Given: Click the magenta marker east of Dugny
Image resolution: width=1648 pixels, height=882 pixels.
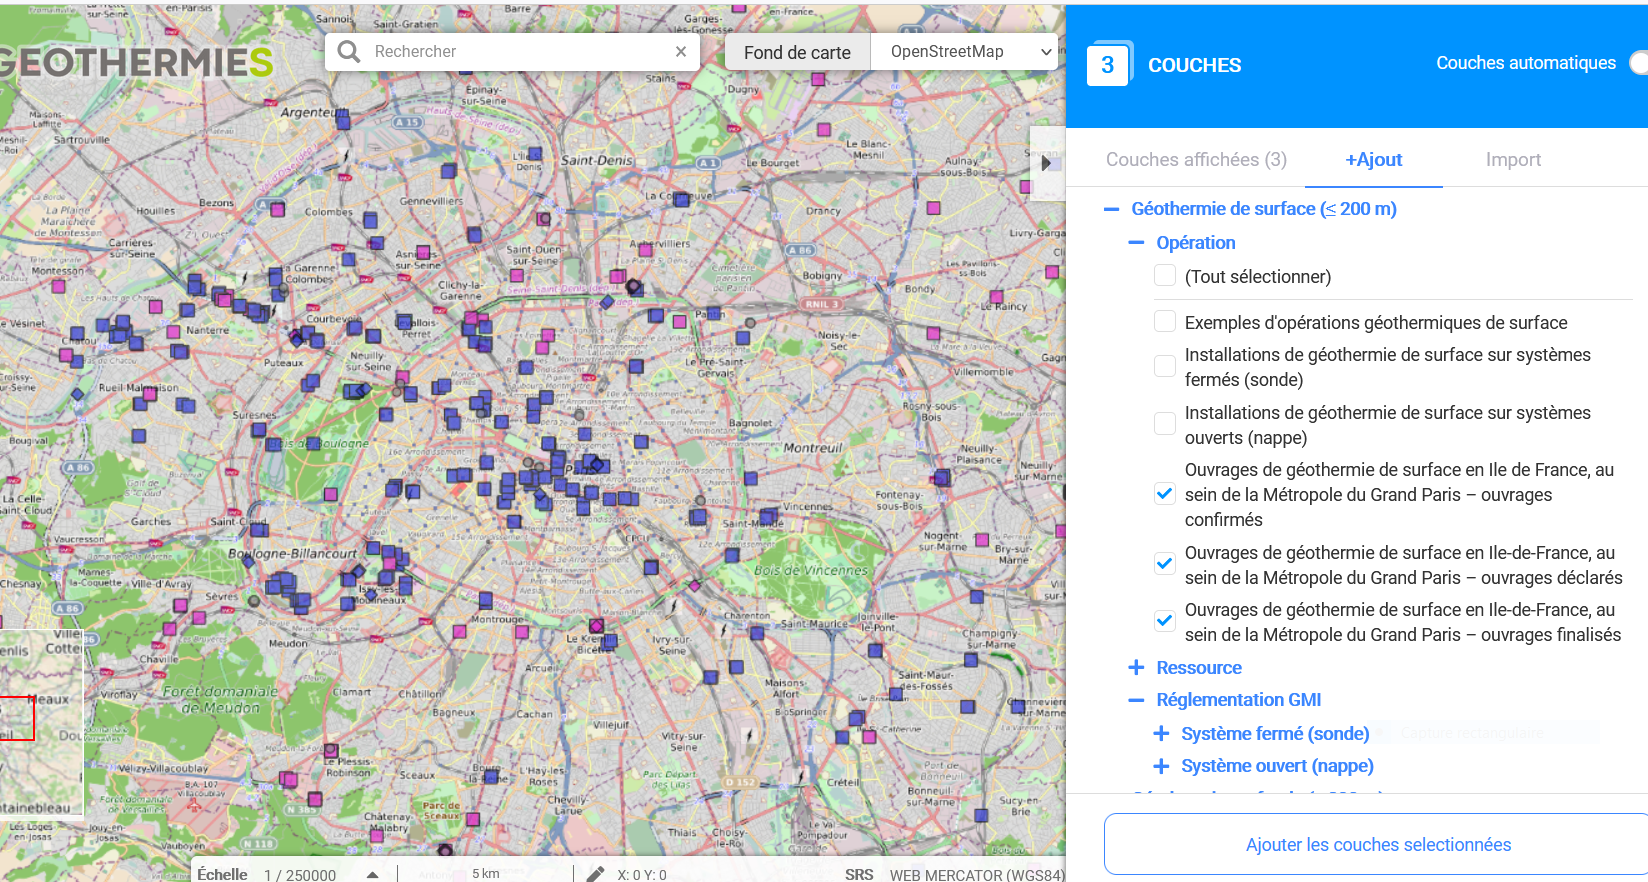Looking at the screenshot, I should click(818, 79).
